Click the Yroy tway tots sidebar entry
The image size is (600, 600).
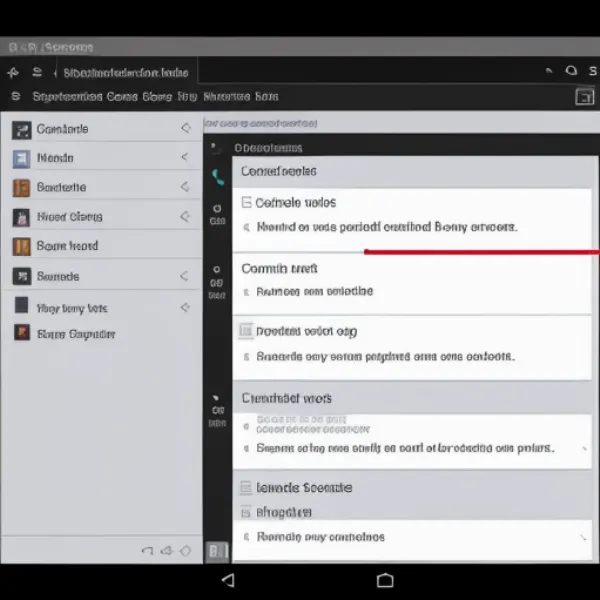[x=72, y=308]
